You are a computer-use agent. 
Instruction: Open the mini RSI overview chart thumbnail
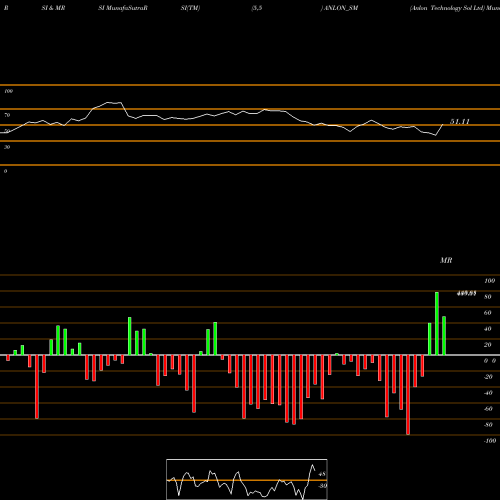[247, 479]
